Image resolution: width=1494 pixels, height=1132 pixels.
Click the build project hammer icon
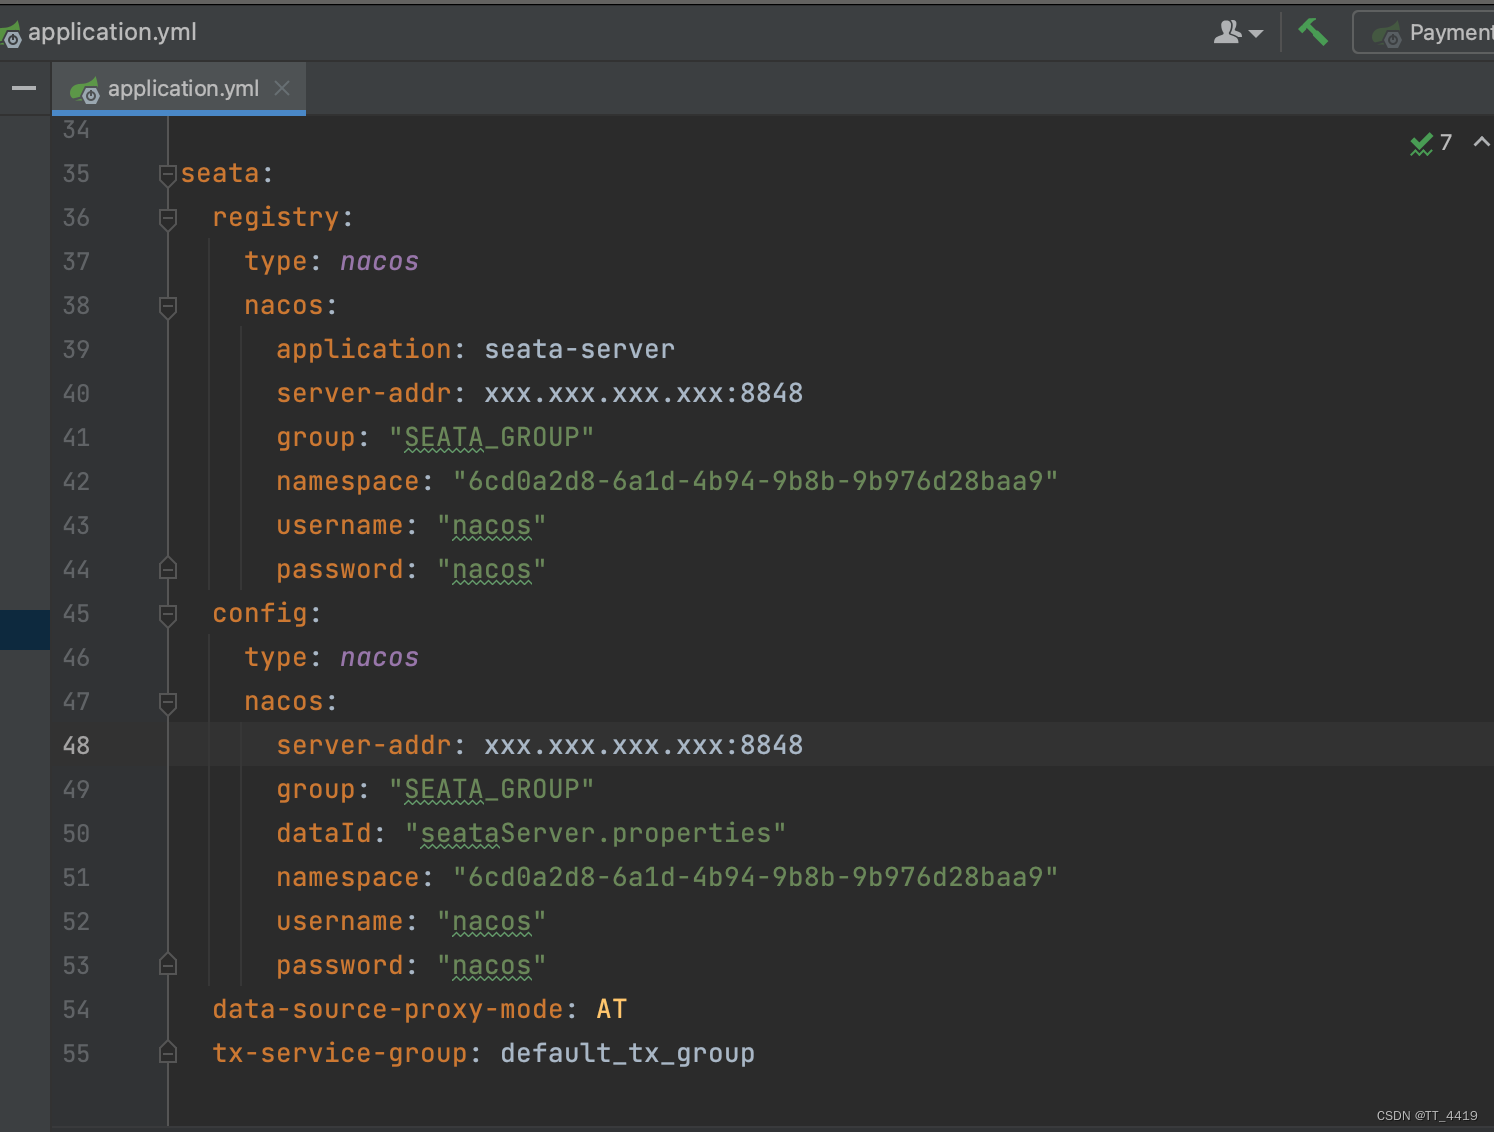point(1313,32)
